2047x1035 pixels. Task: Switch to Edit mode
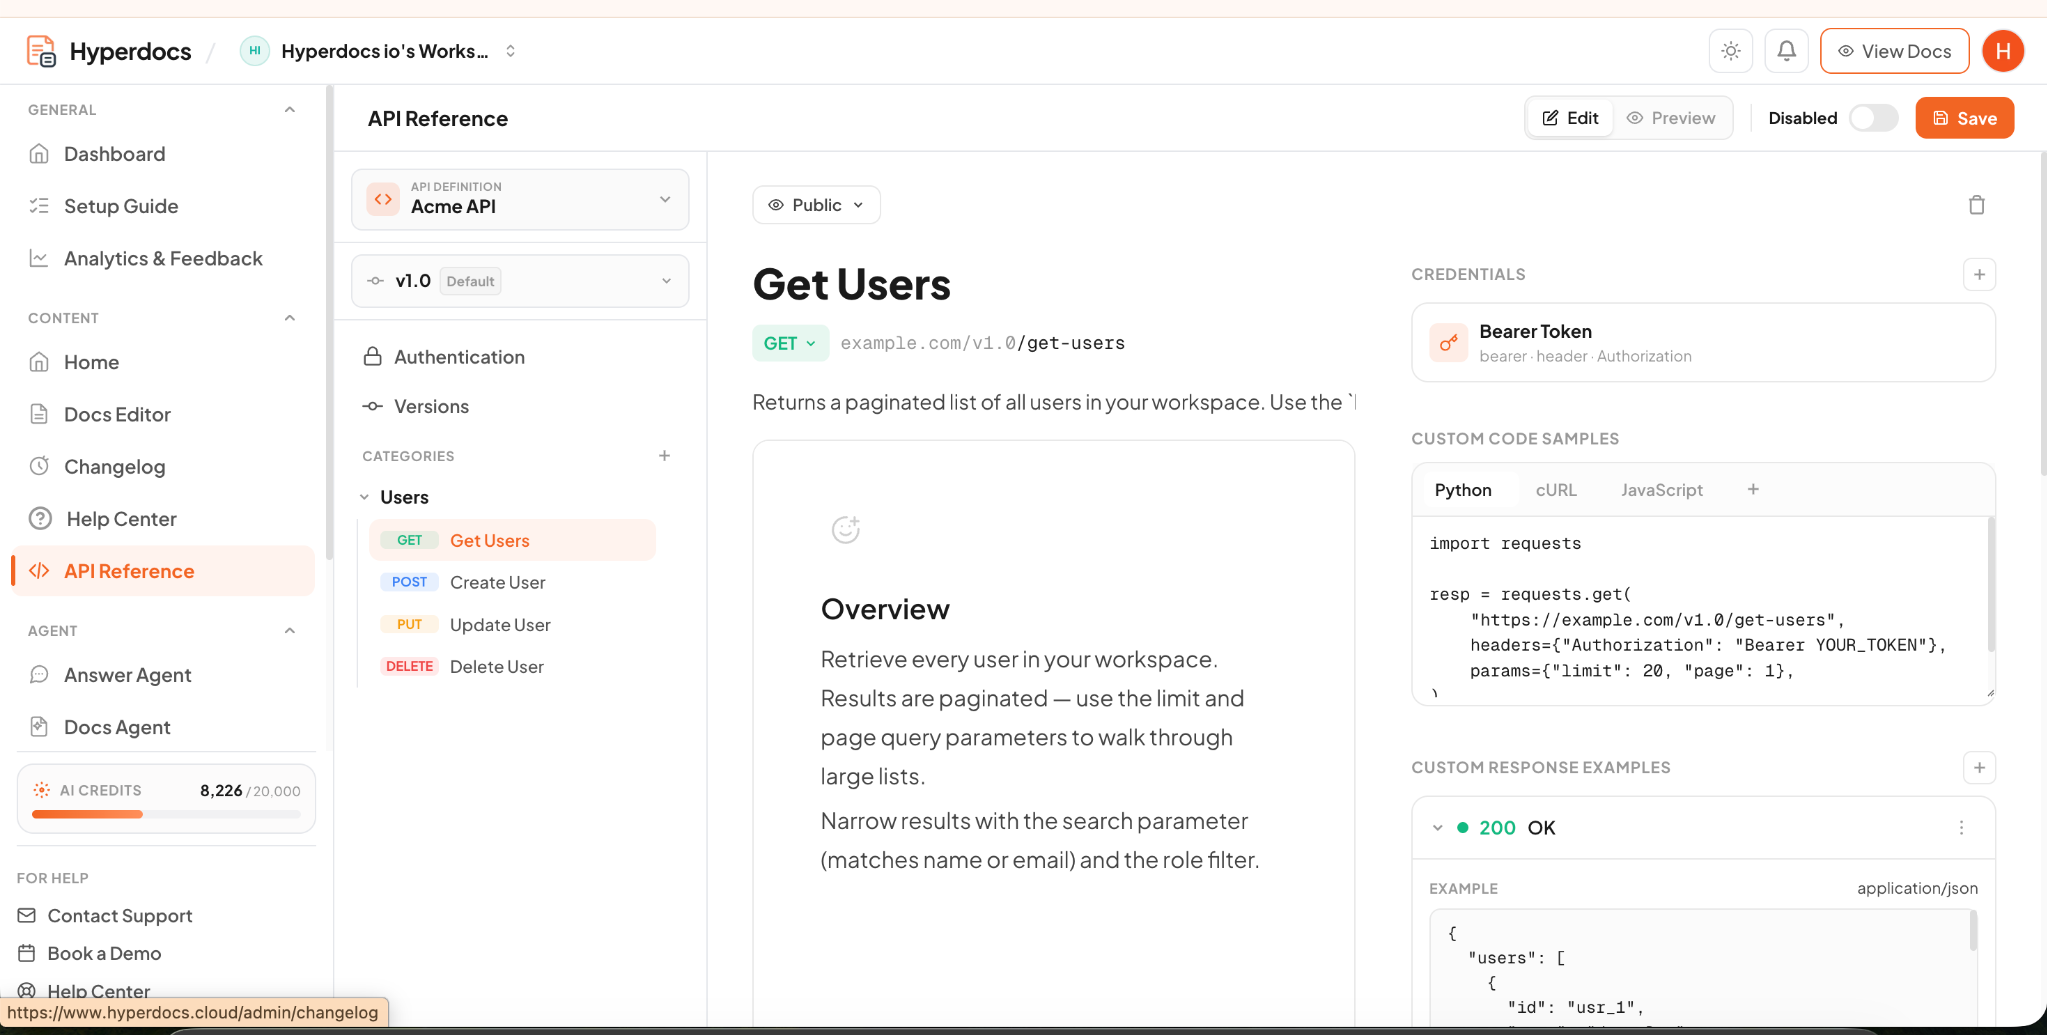pos(1570,118)
